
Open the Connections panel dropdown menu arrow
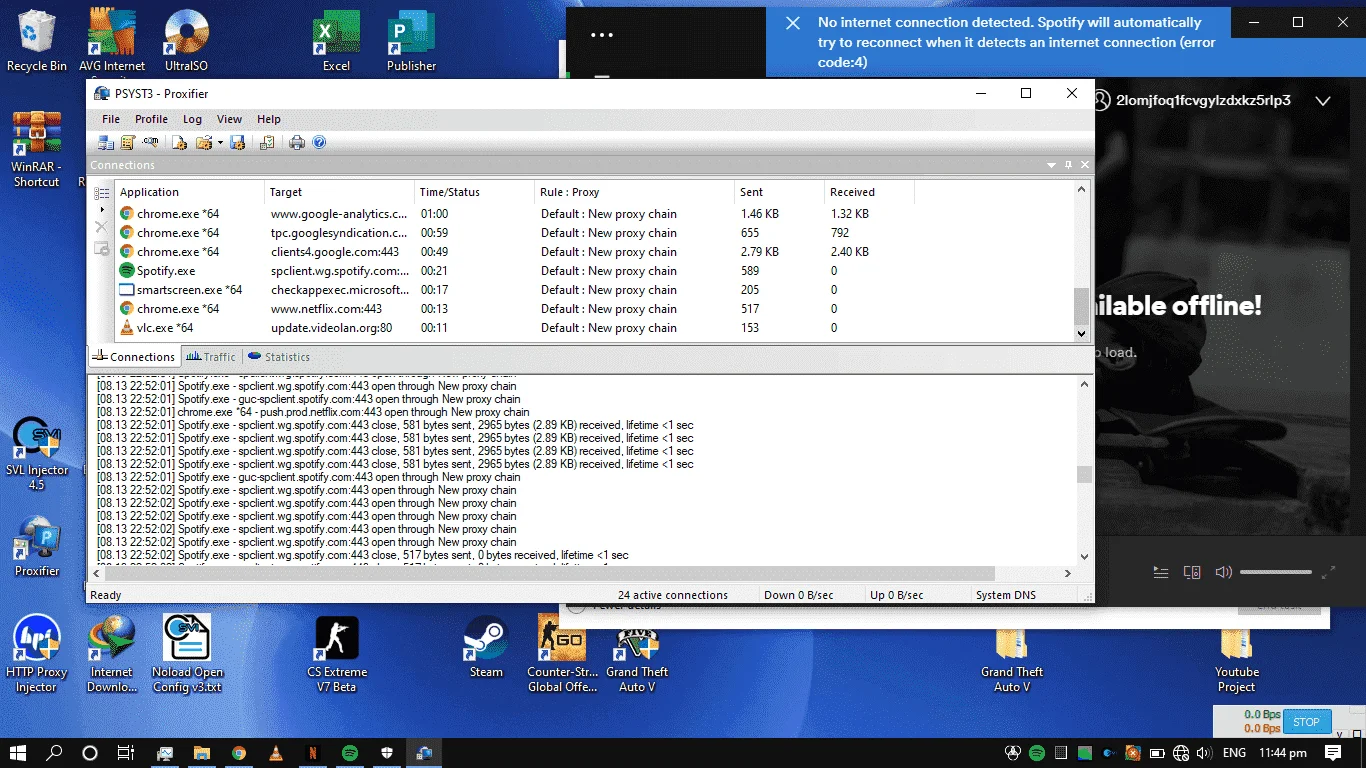1052,165
